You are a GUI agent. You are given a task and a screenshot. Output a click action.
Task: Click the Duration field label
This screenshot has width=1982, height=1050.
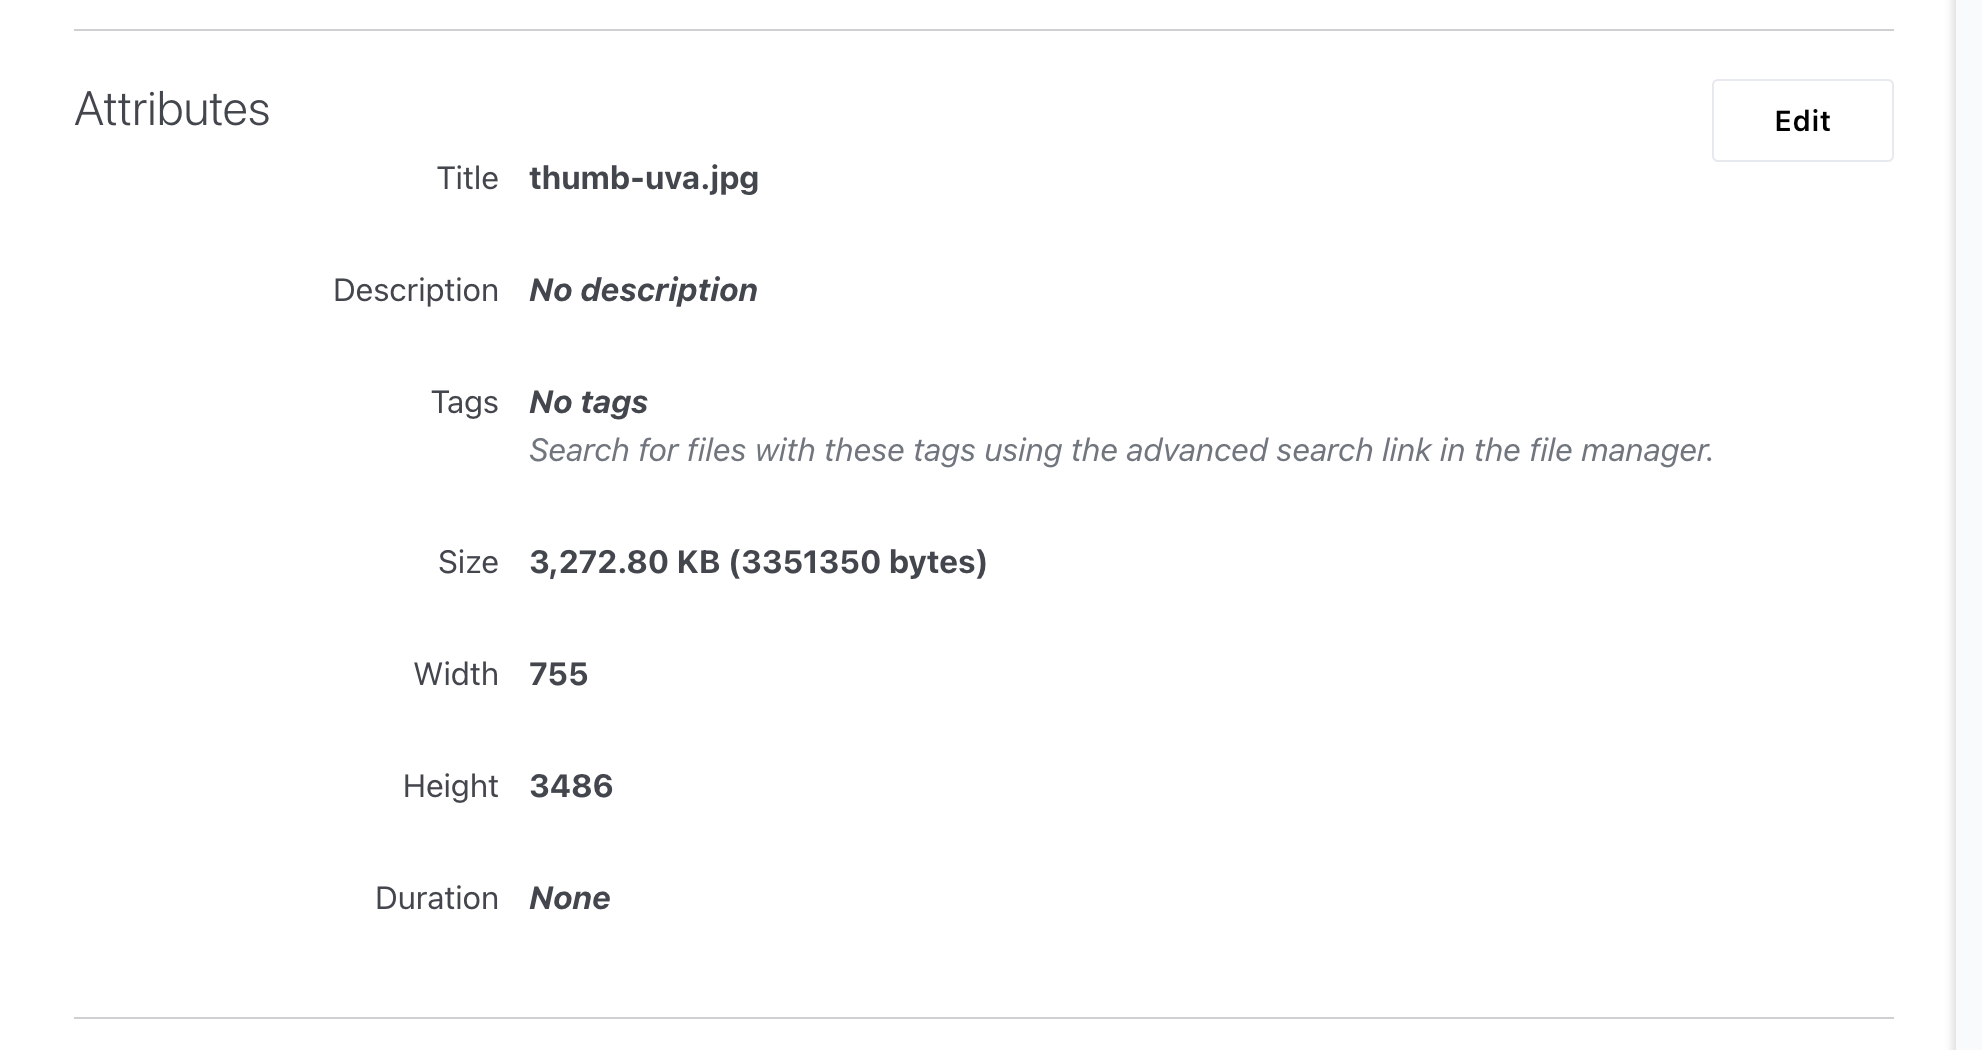tap(436, 898)
